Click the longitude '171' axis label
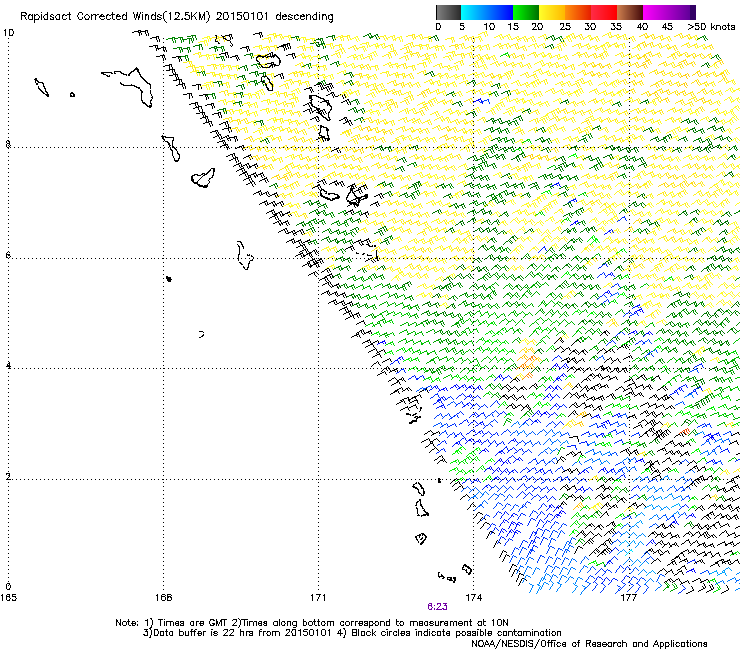This screenshot has width=740, height=650. pyautogui.click(x=318, y=598)
